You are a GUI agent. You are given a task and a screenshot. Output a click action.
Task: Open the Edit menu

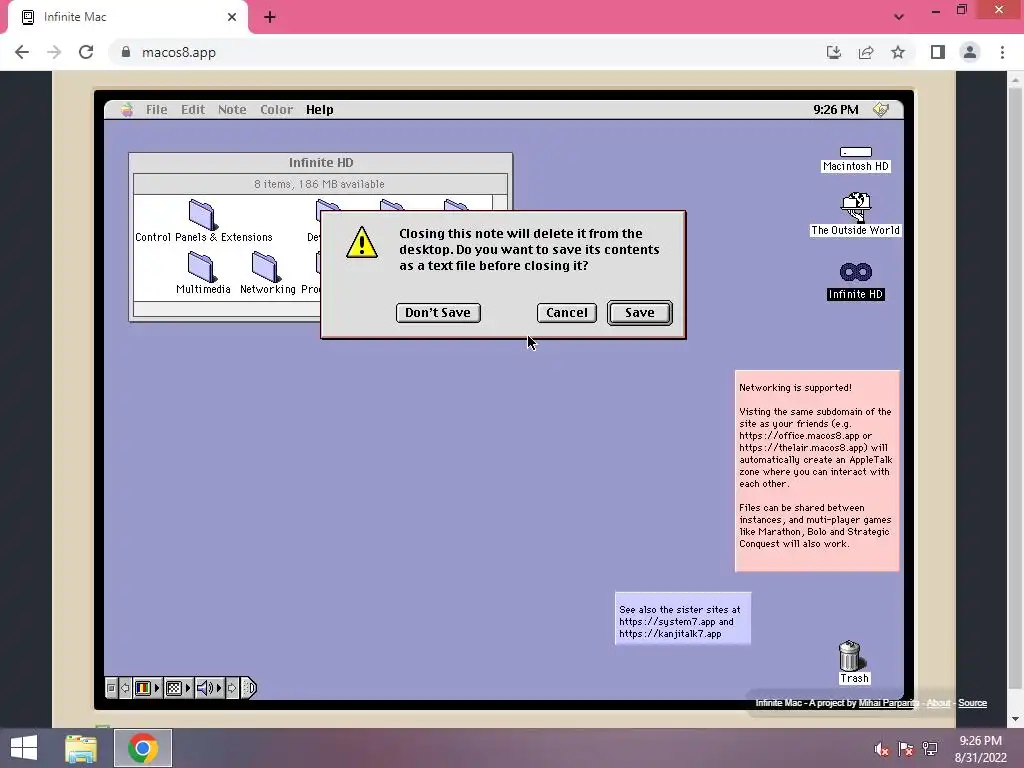193,110
